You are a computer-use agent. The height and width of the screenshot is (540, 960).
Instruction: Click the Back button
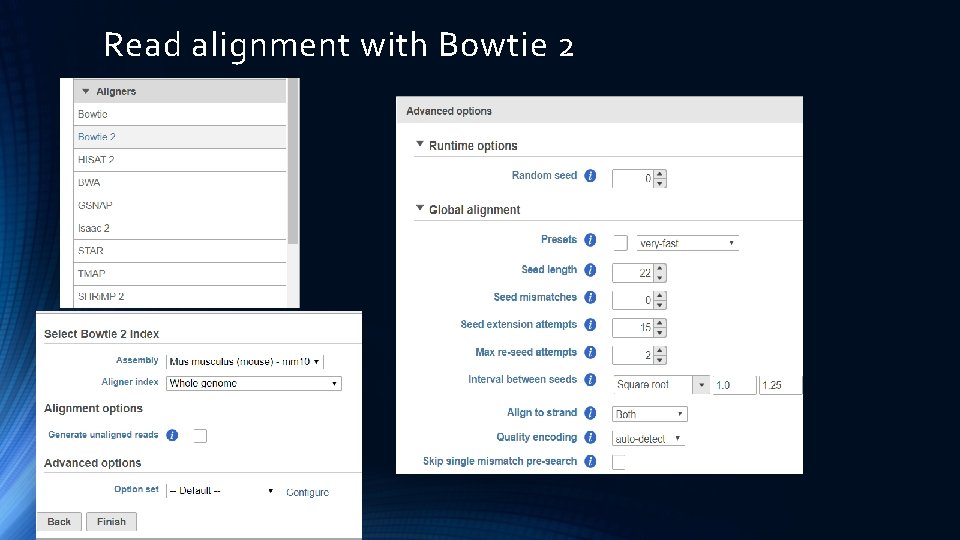[59, 522]
